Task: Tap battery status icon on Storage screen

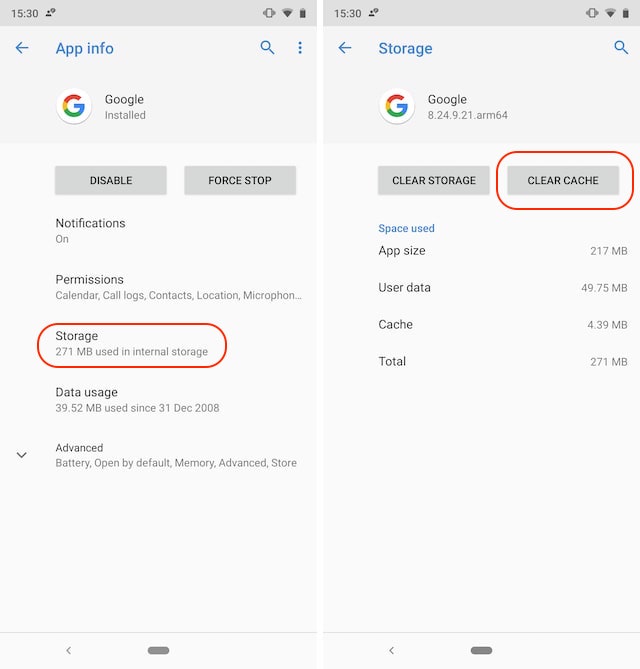Action: [625, 13]
